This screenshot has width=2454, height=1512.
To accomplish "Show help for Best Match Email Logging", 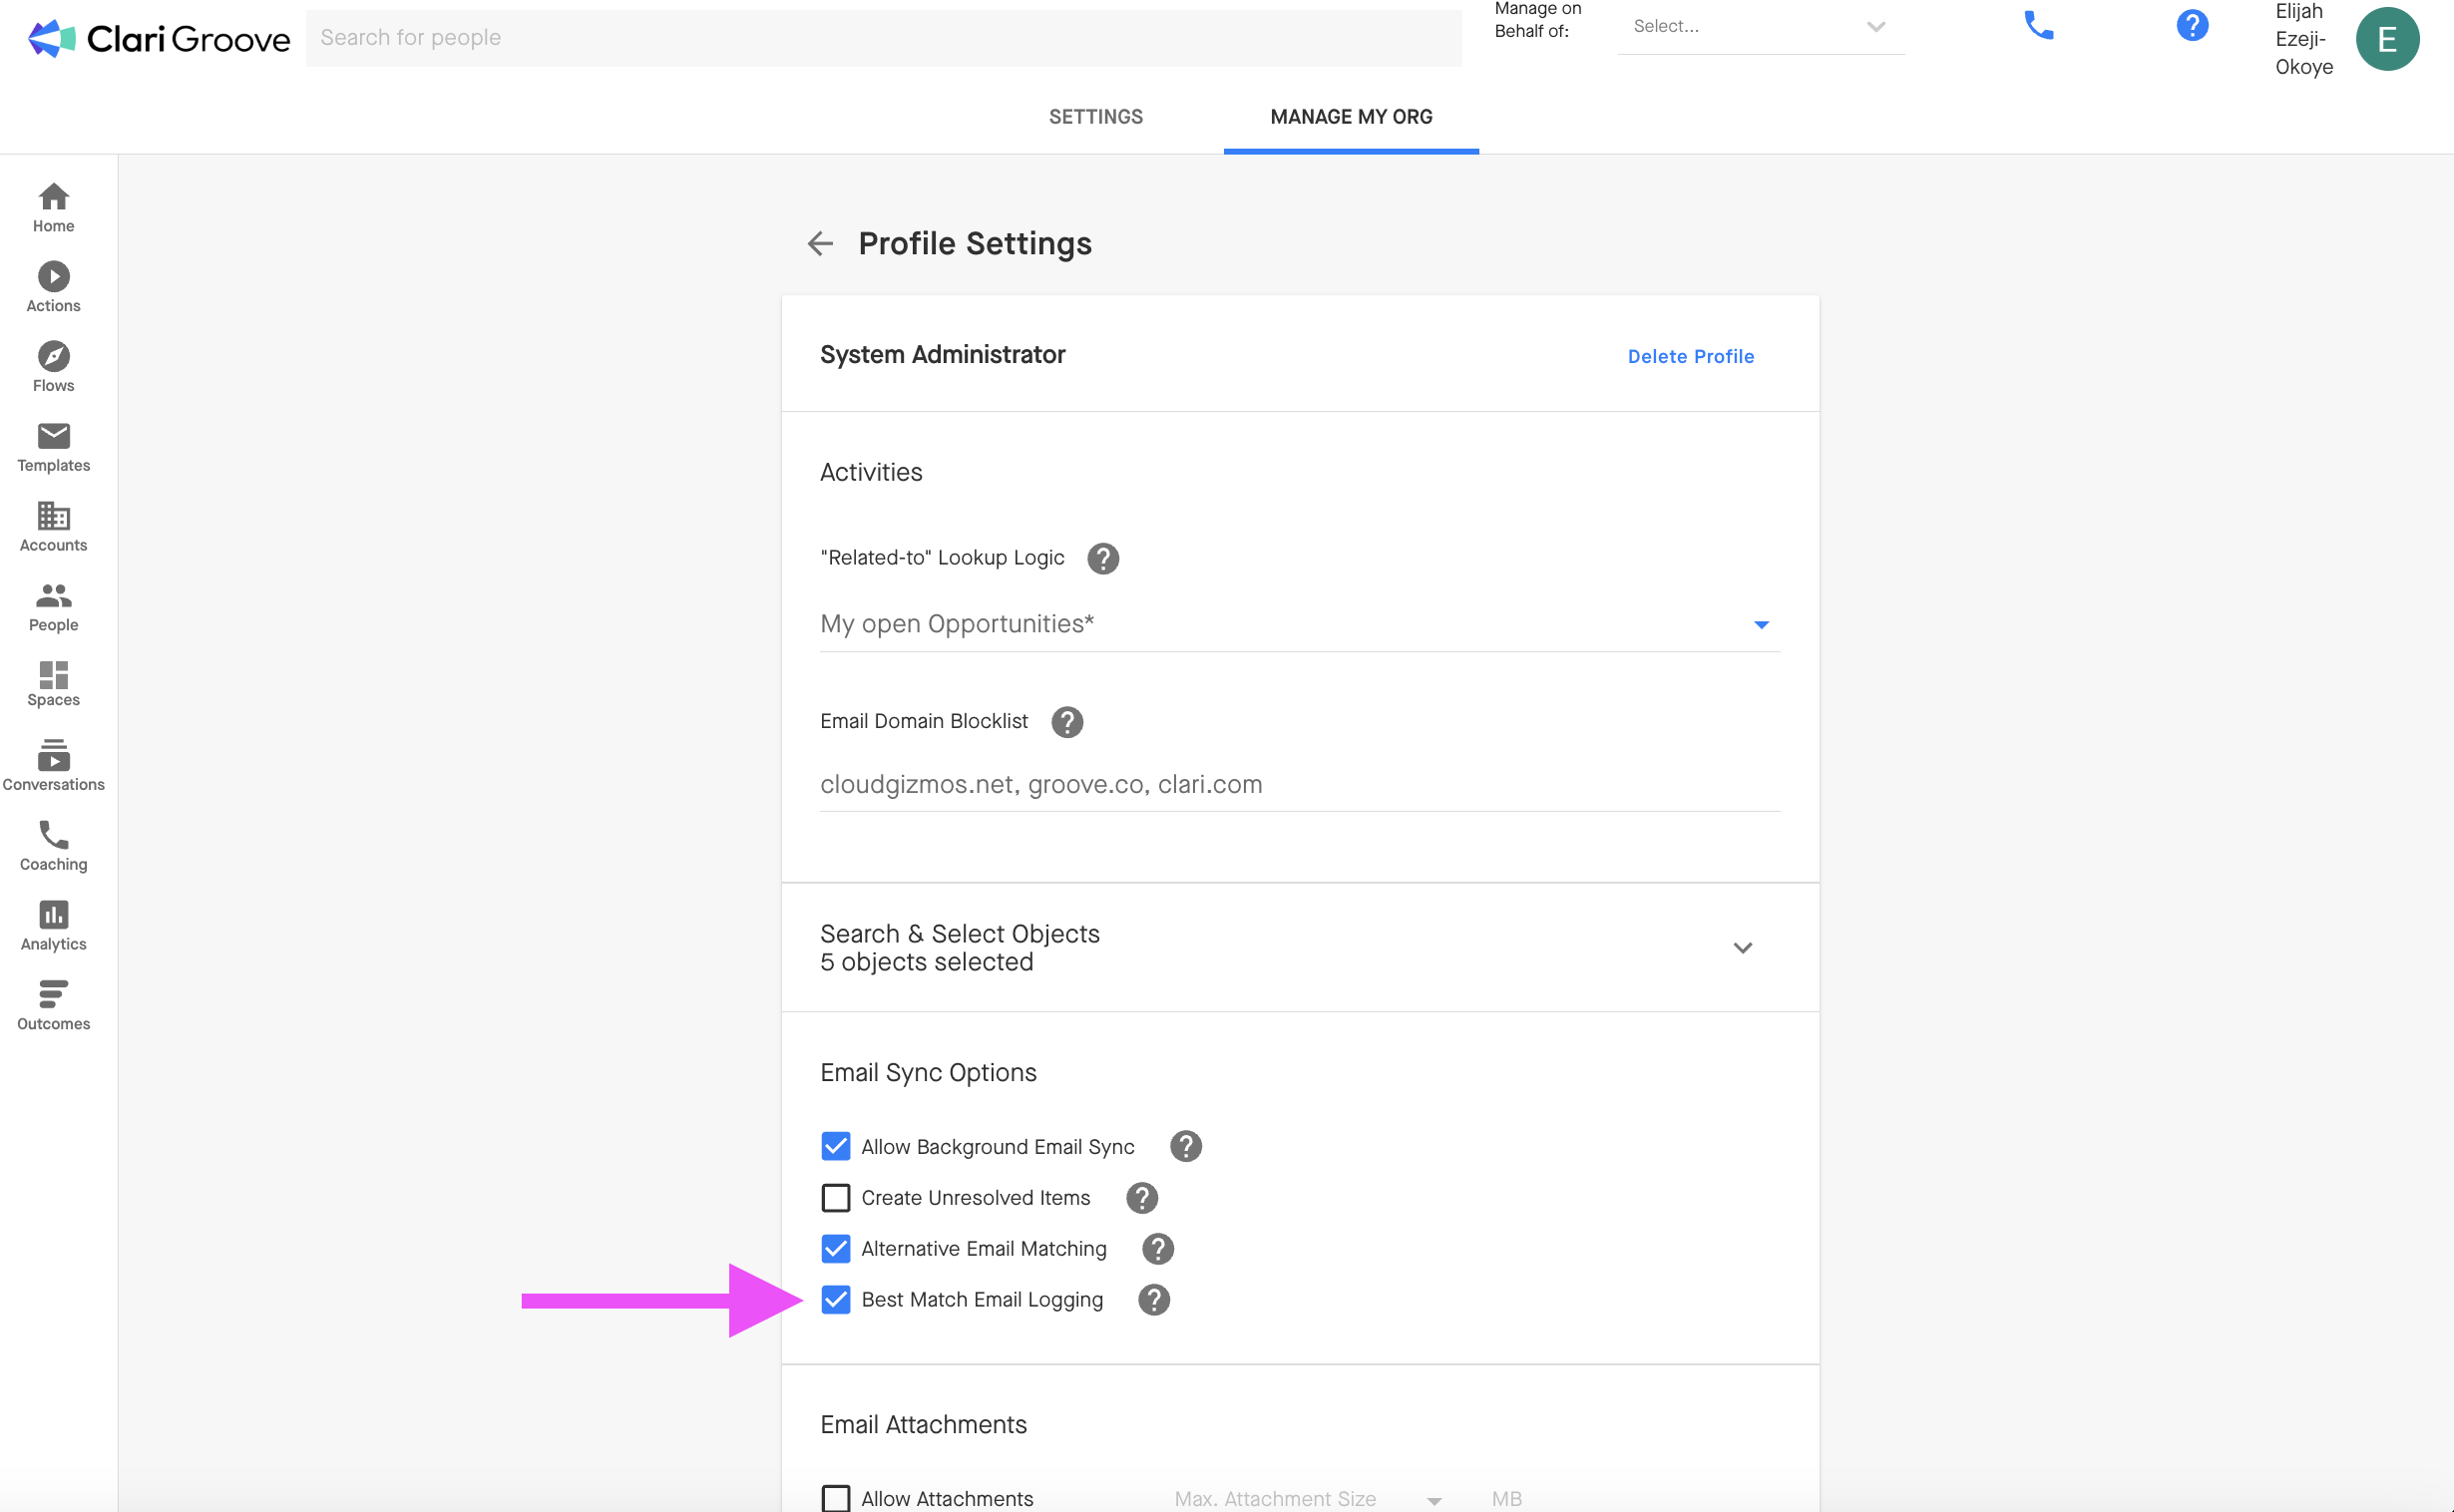I will (x=1154, y=1300).
